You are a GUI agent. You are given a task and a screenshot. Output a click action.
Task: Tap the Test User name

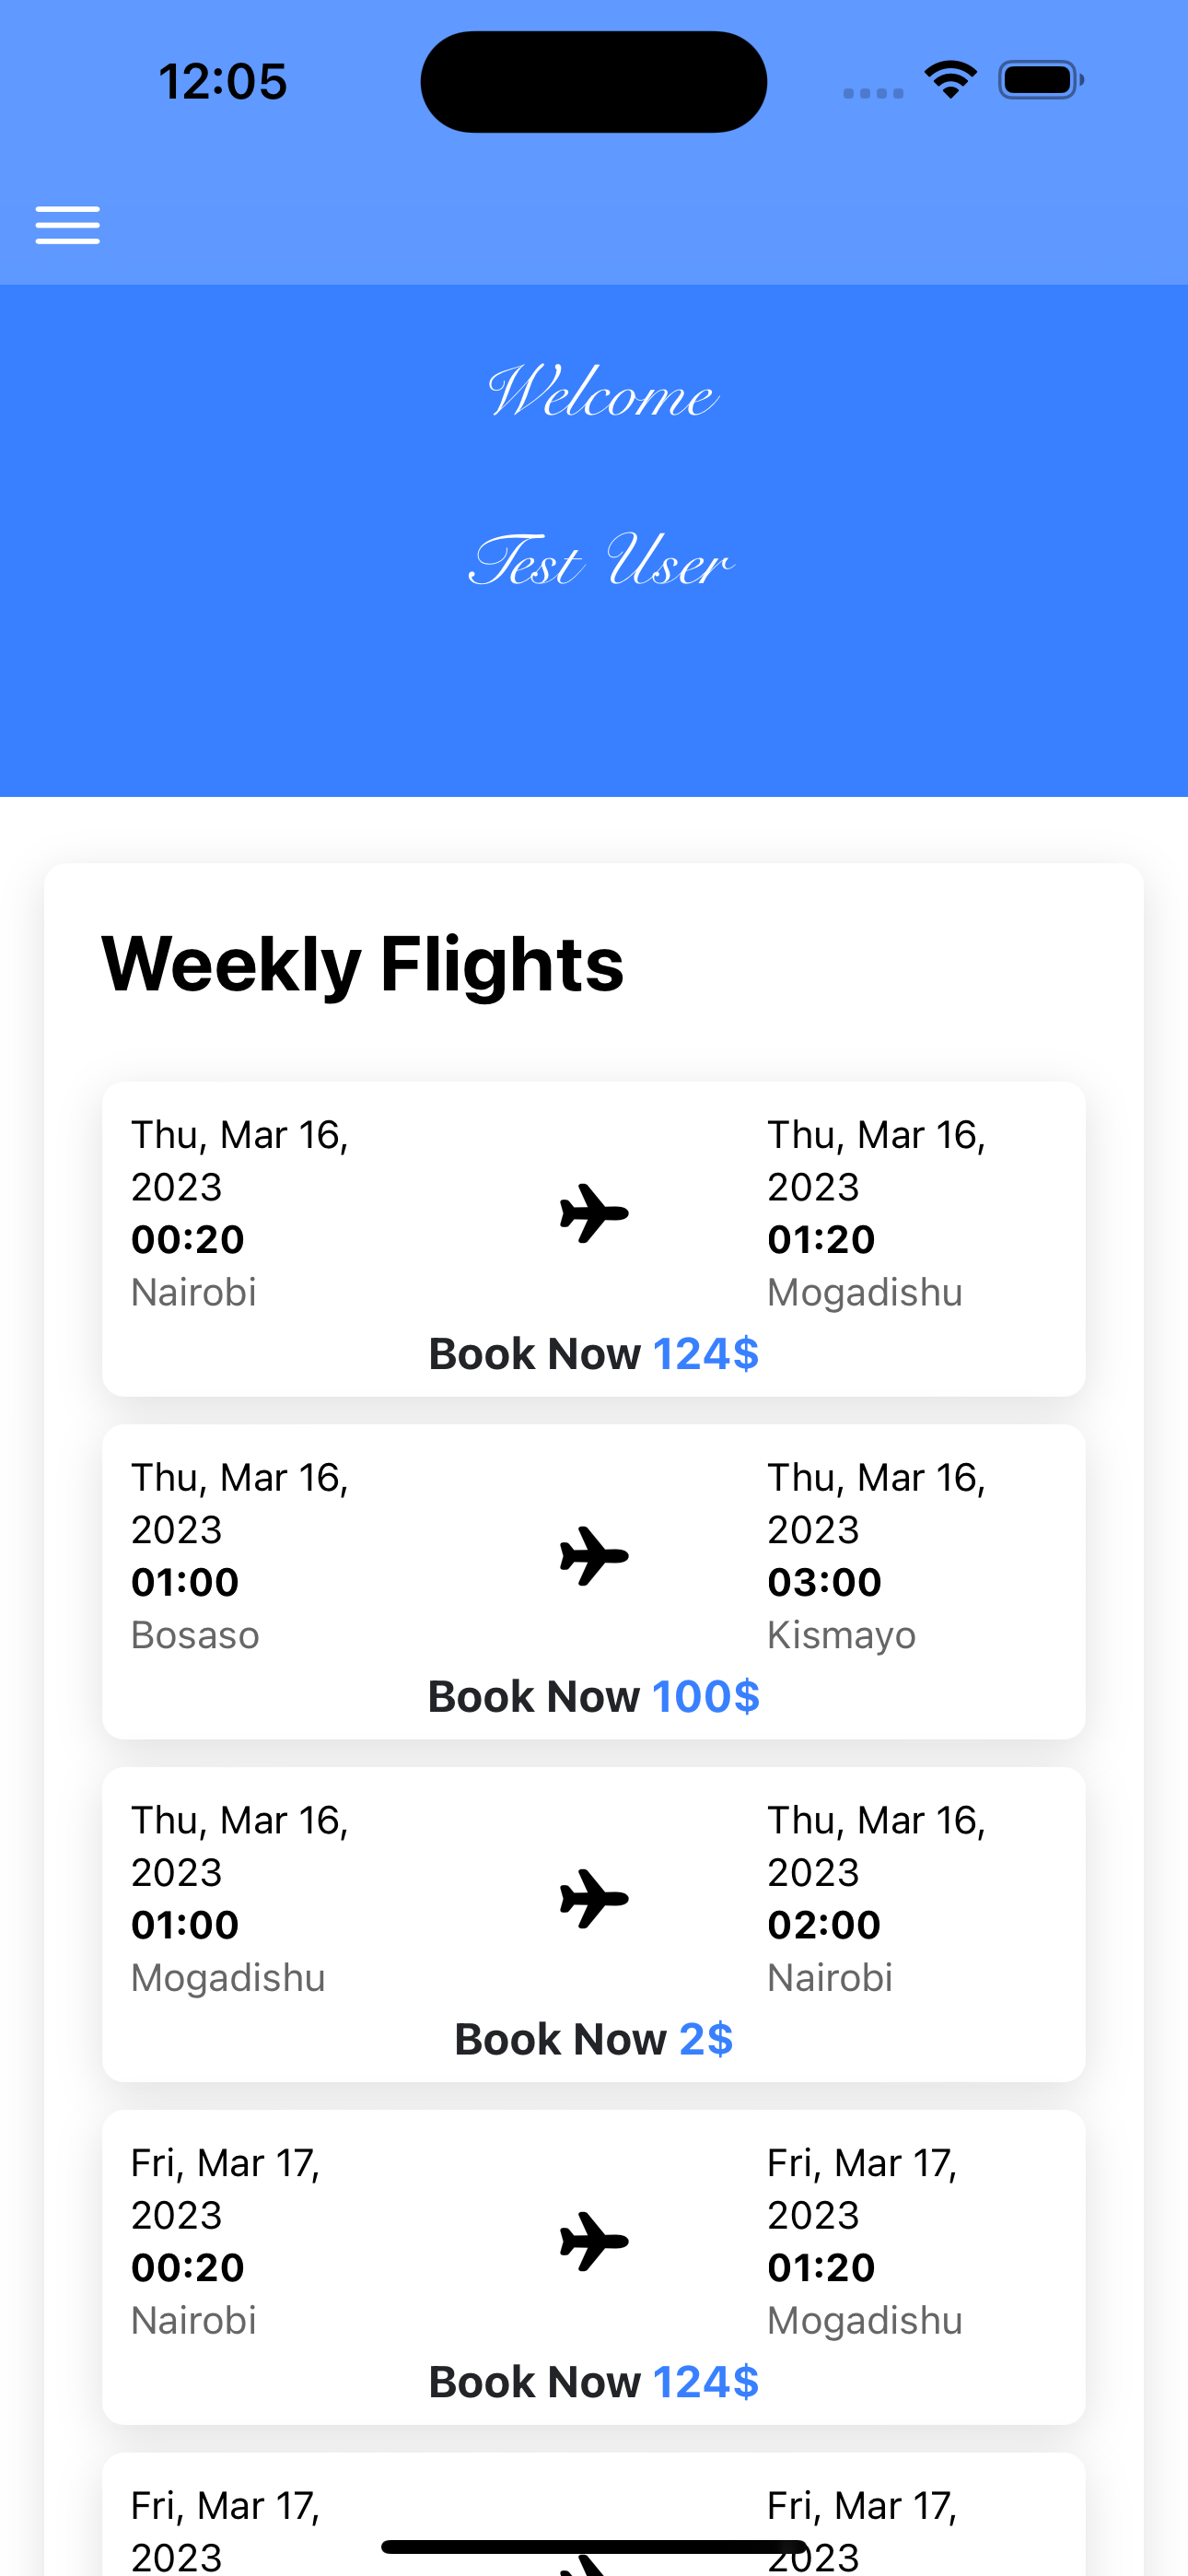pyautogui.click(x=601, y=560)
